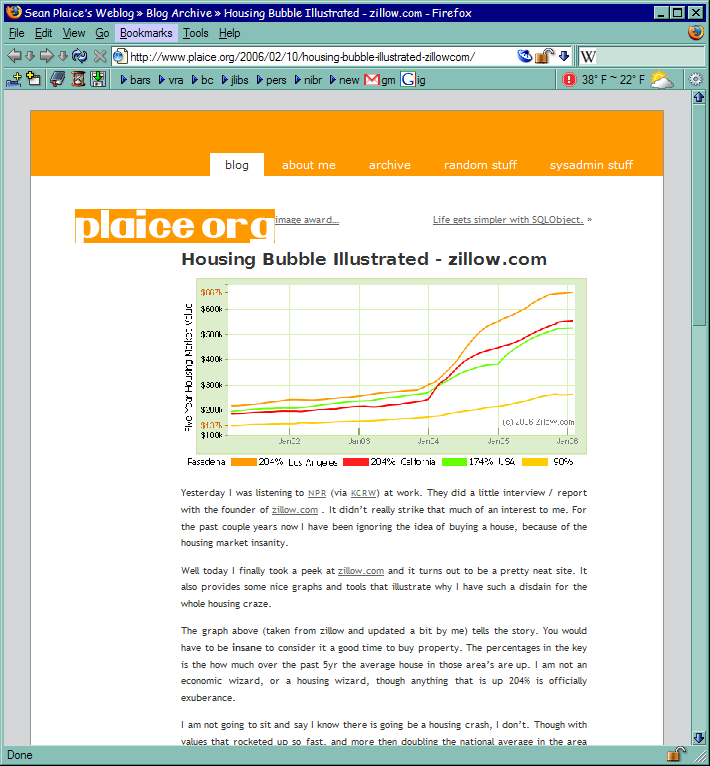Open zillow.com link after 'took a peek at'
This screenshot has width=710, height=766.
(361, 571)
